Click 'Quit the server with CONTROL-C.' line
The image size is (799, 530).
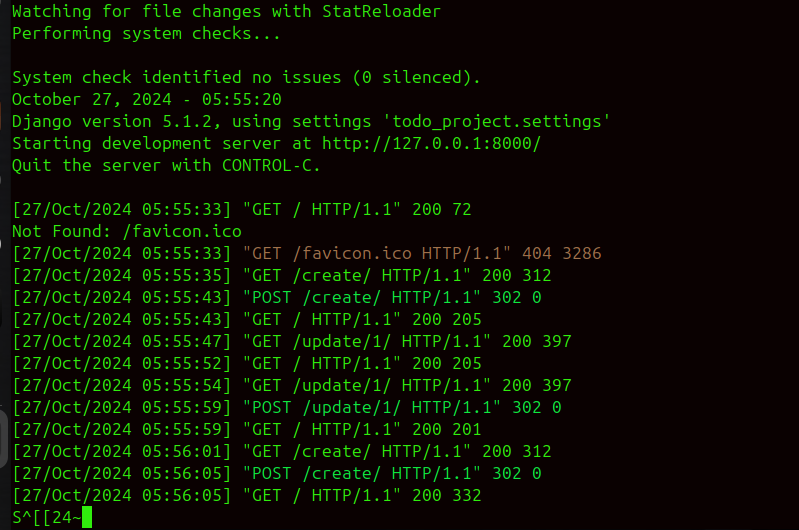(166, 165)
